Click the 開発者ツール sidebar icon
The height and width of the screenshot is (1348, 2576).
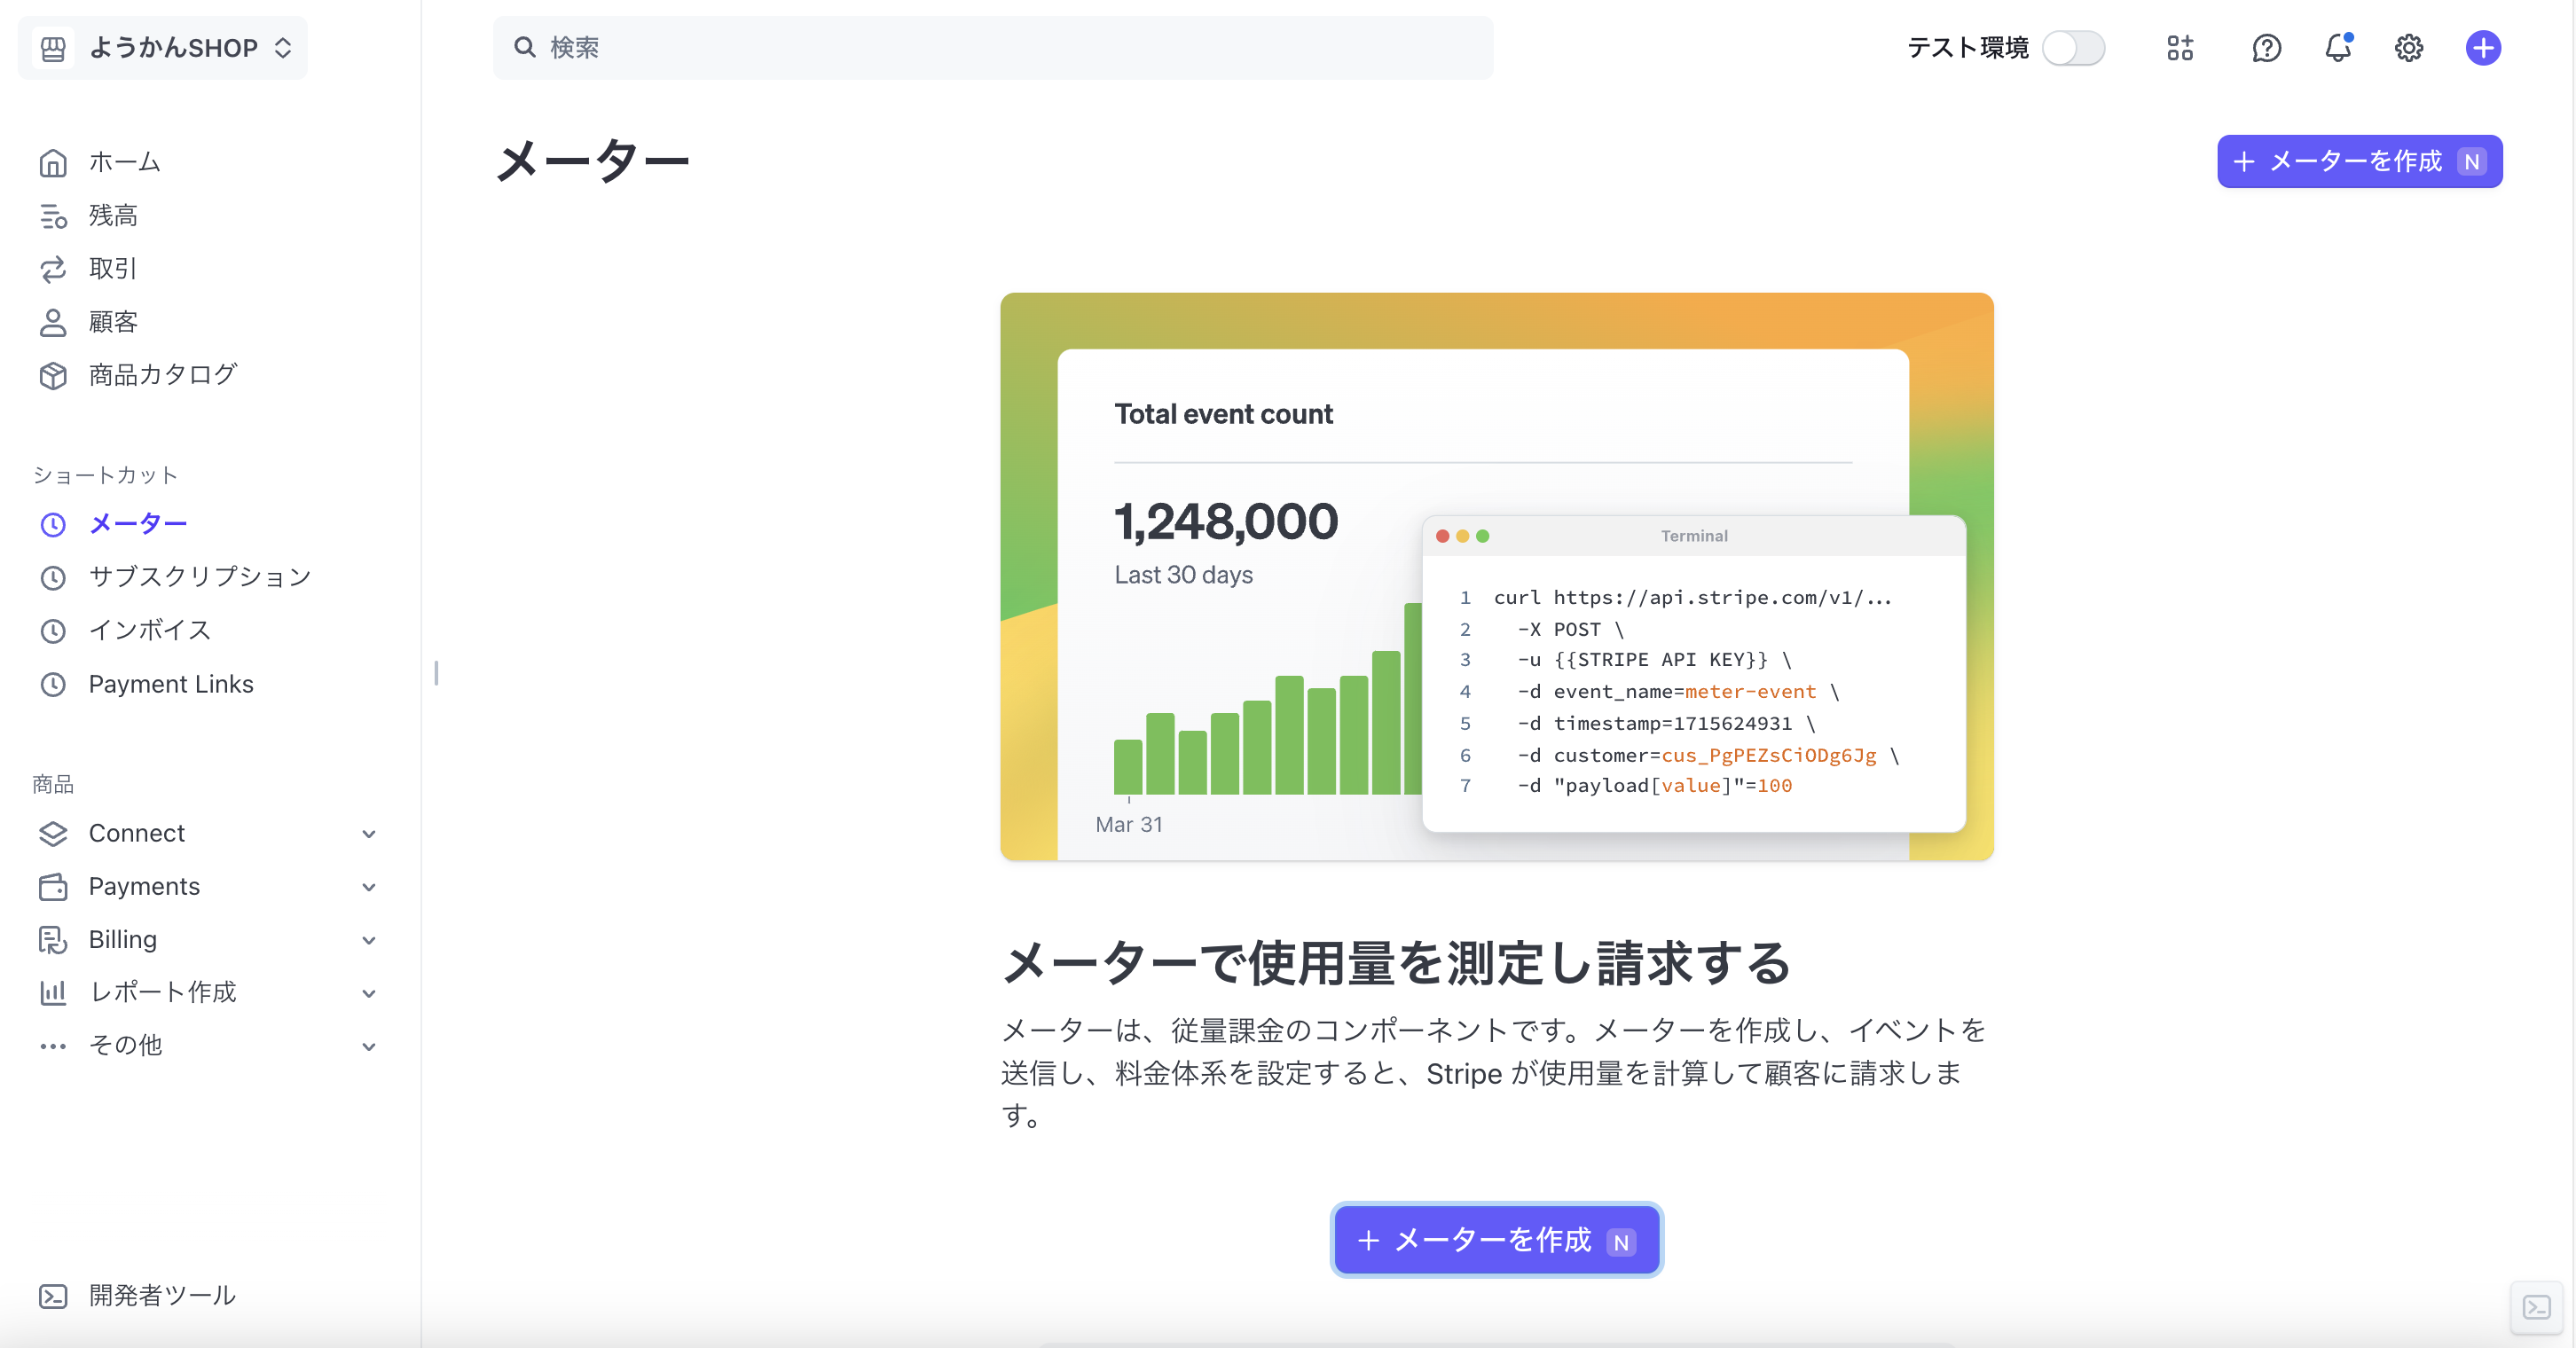[53, 1296]
